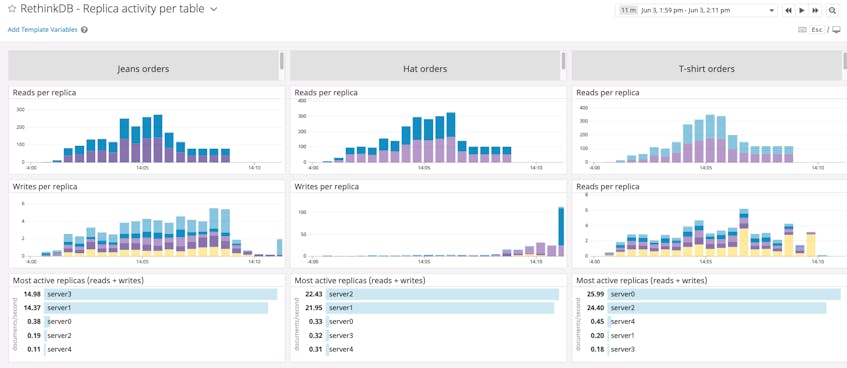Star the RethinkDB dashboard as favorite

(x=12, y=9)
